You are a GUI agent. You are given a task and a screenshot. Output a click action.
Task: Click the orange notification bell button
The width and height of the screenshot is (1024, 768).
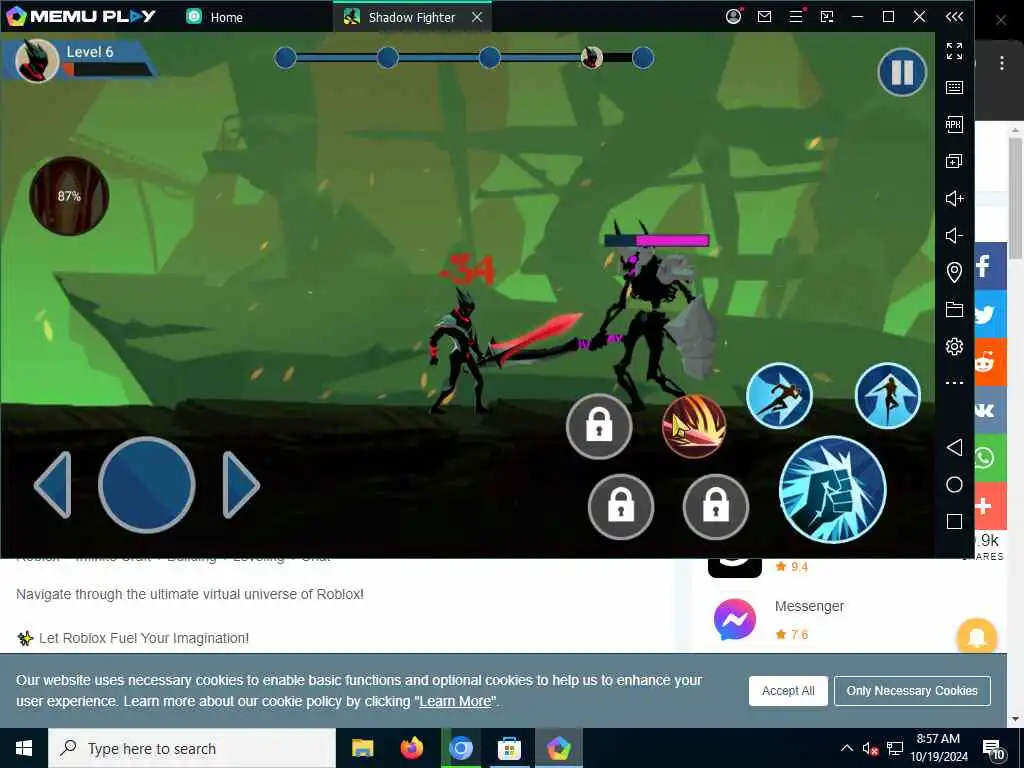pos(976,637)
